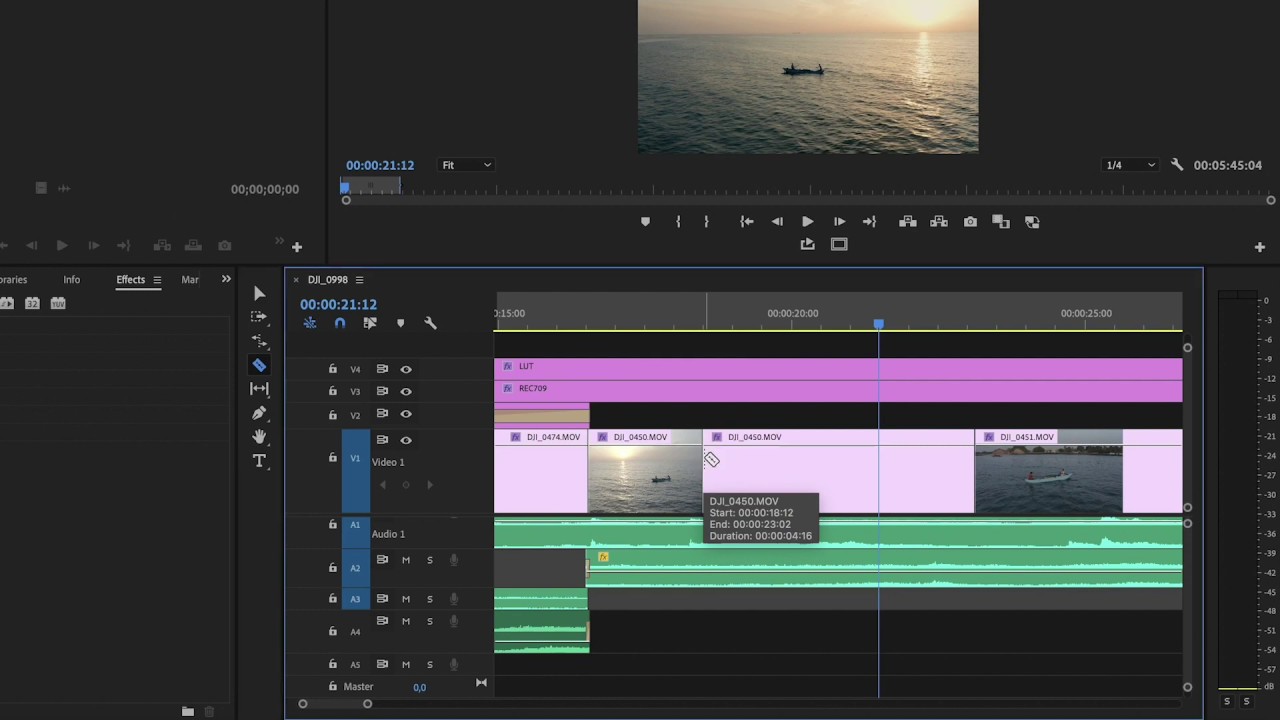
Task: Switch to the Effects tab
Action: (130, 279)
